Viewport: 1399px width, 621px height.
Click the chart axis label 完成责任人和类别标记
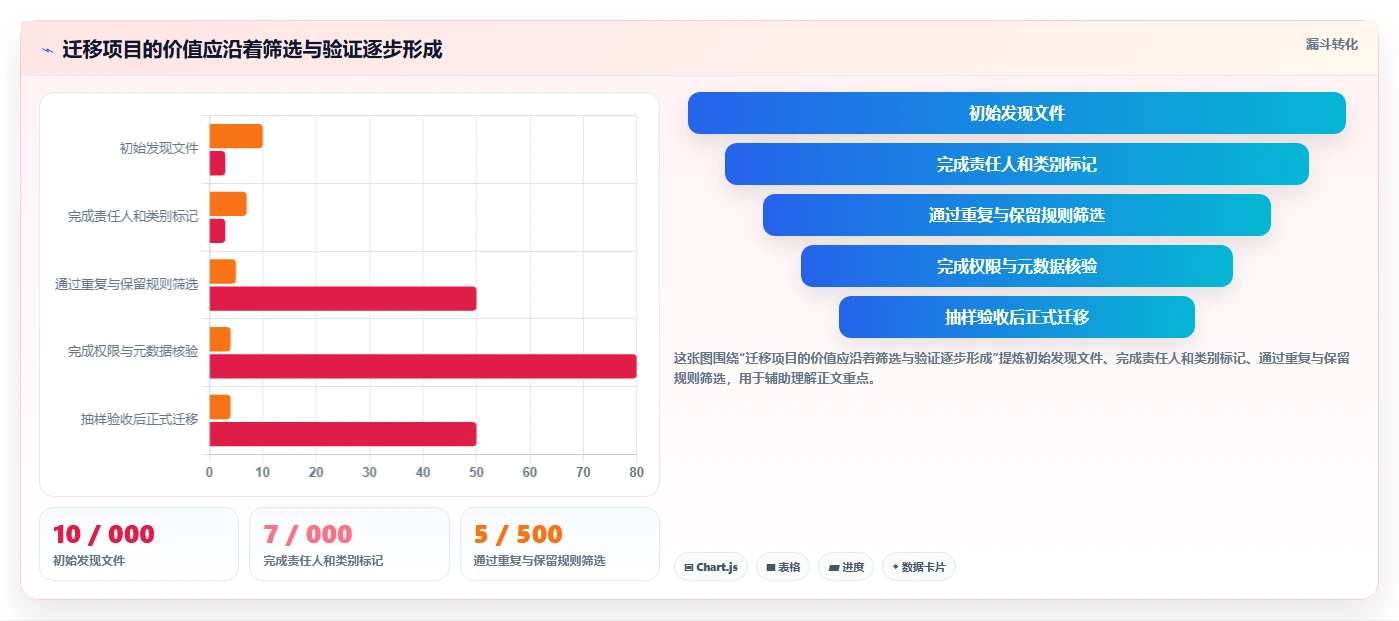click(133, 216)
